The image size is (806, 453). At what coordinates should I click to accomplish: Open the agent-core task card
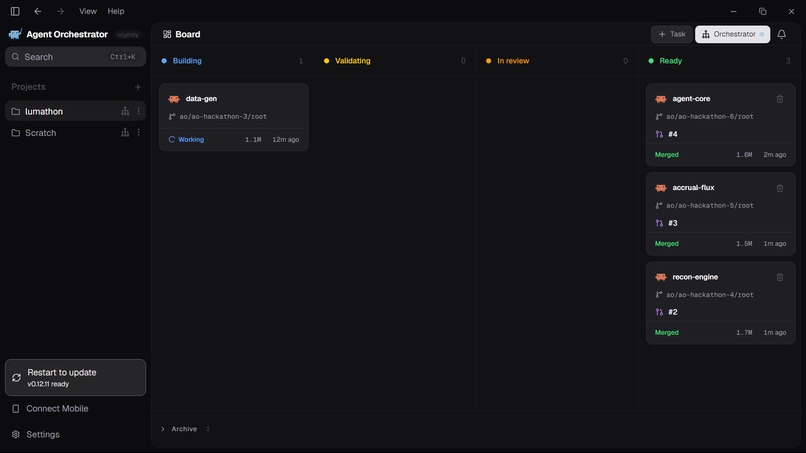tap(720, 124)
